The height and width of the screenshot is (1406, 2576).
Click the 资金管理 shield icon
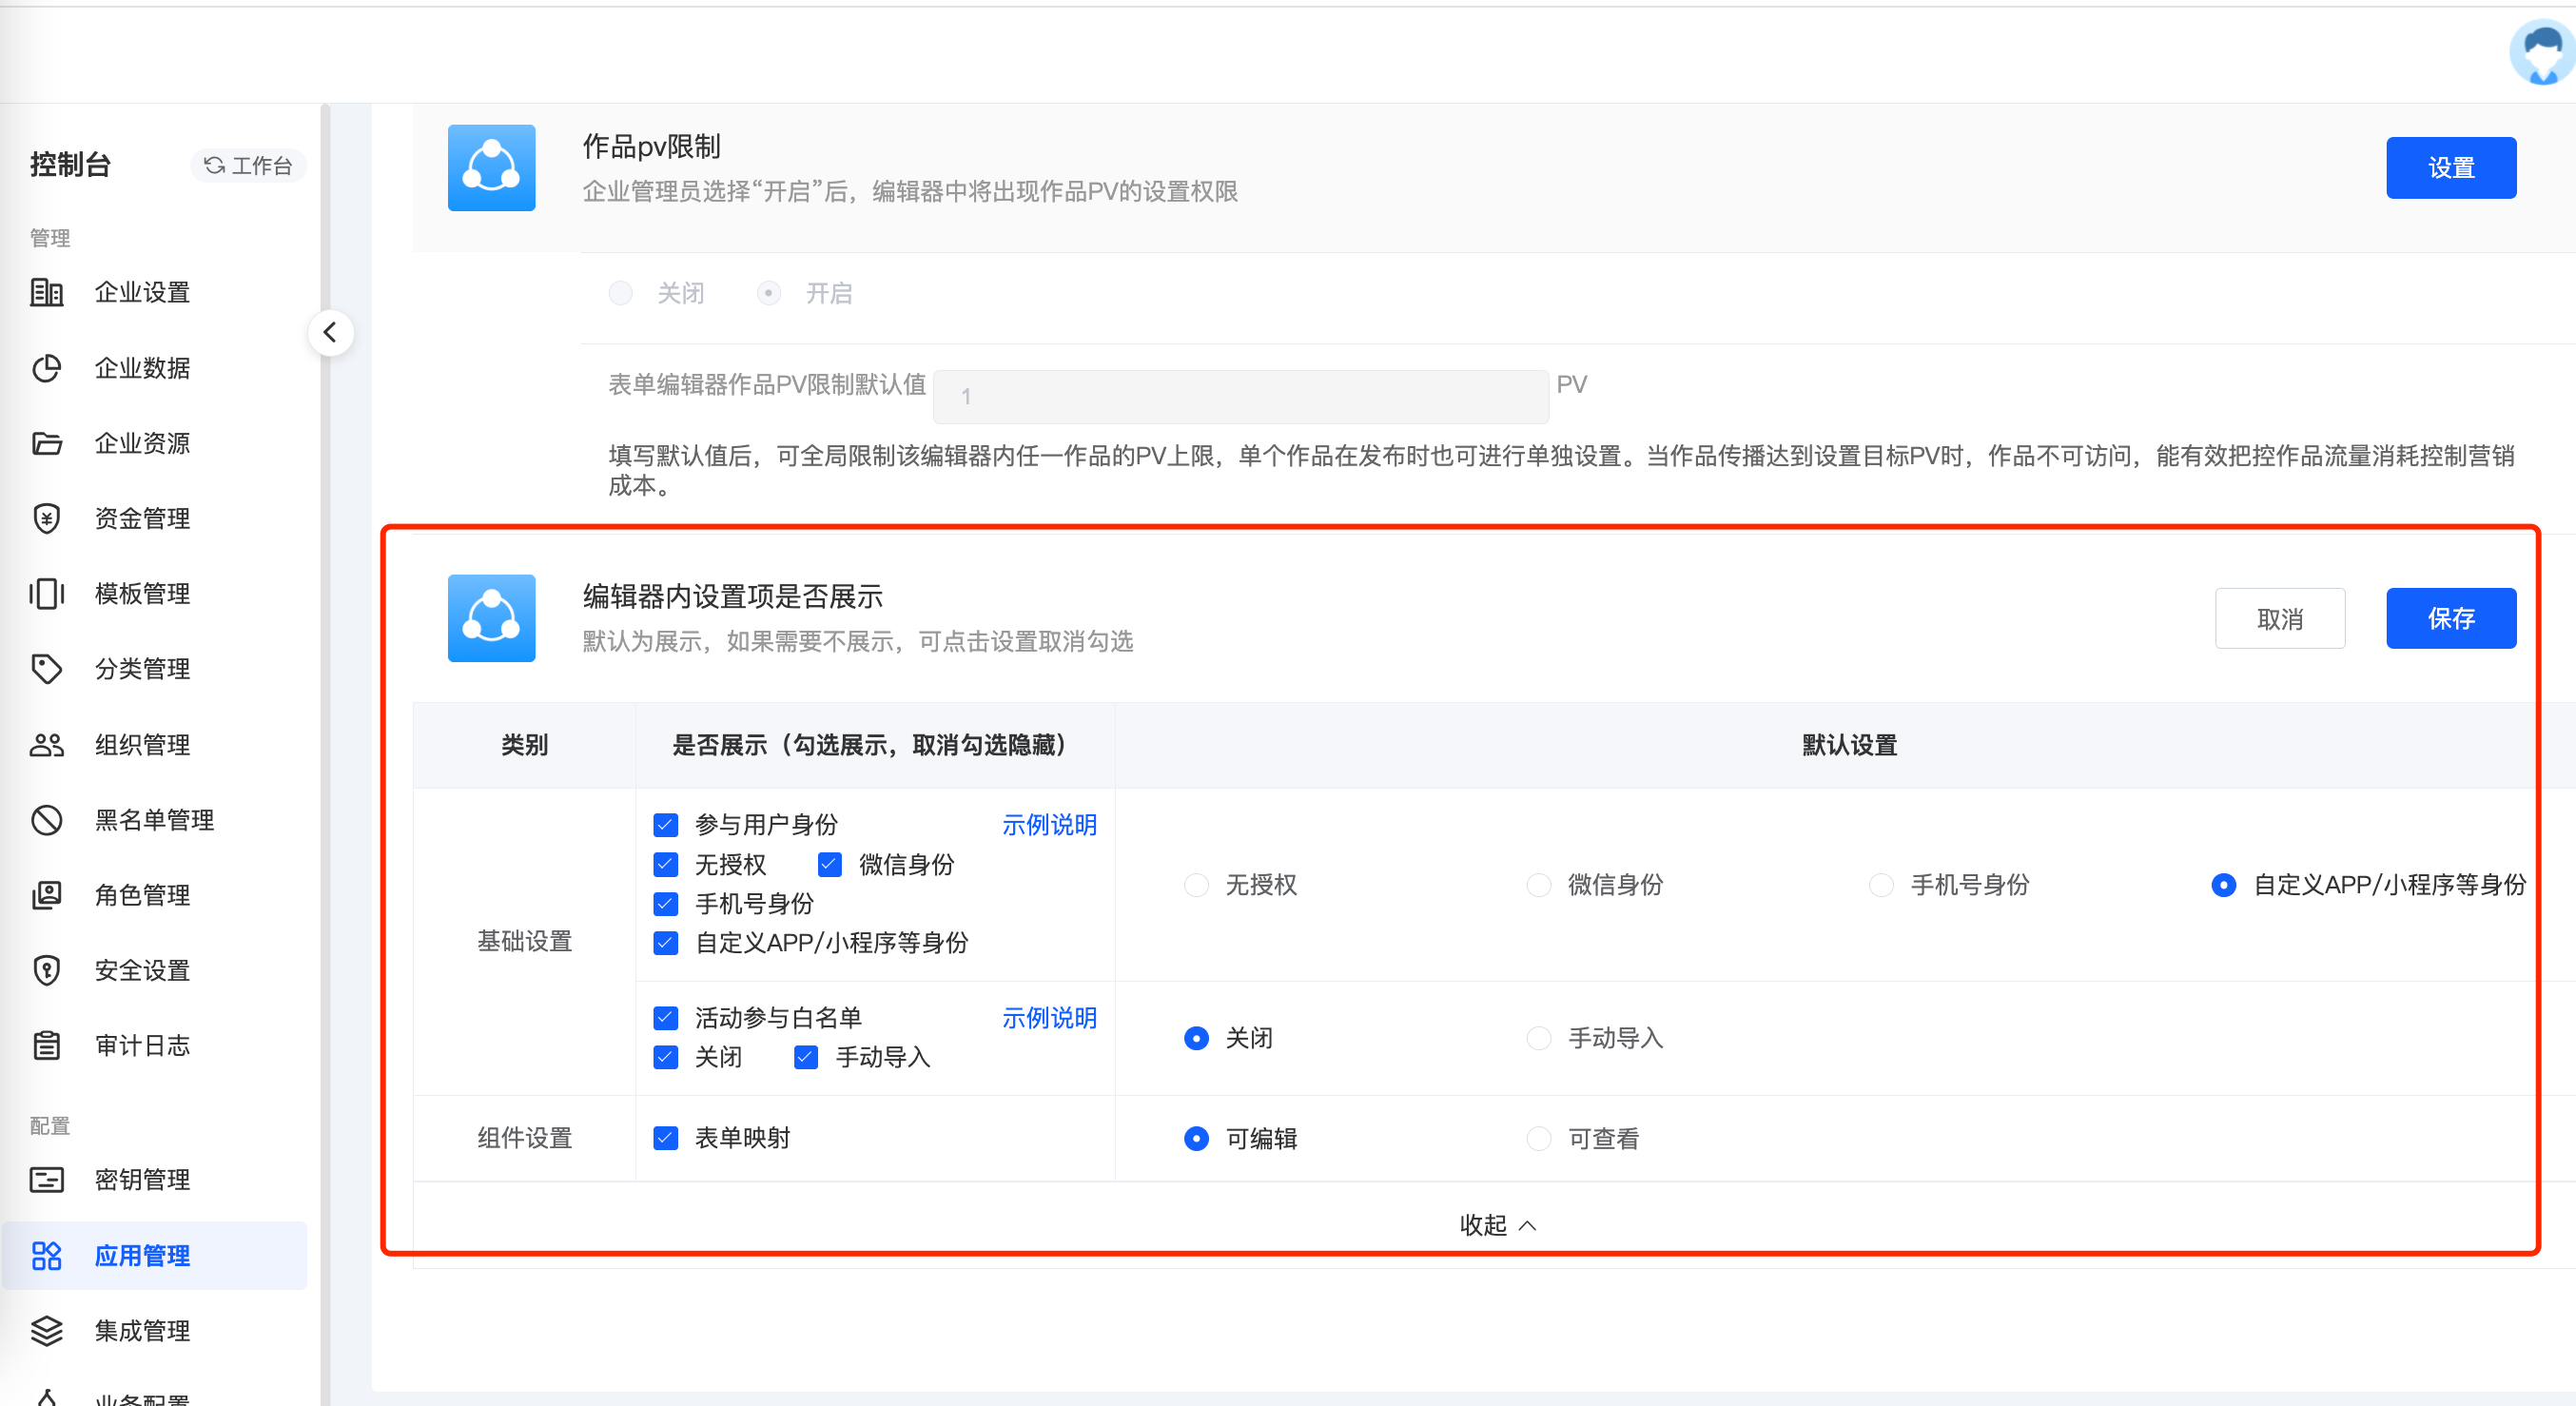(46, 518)
